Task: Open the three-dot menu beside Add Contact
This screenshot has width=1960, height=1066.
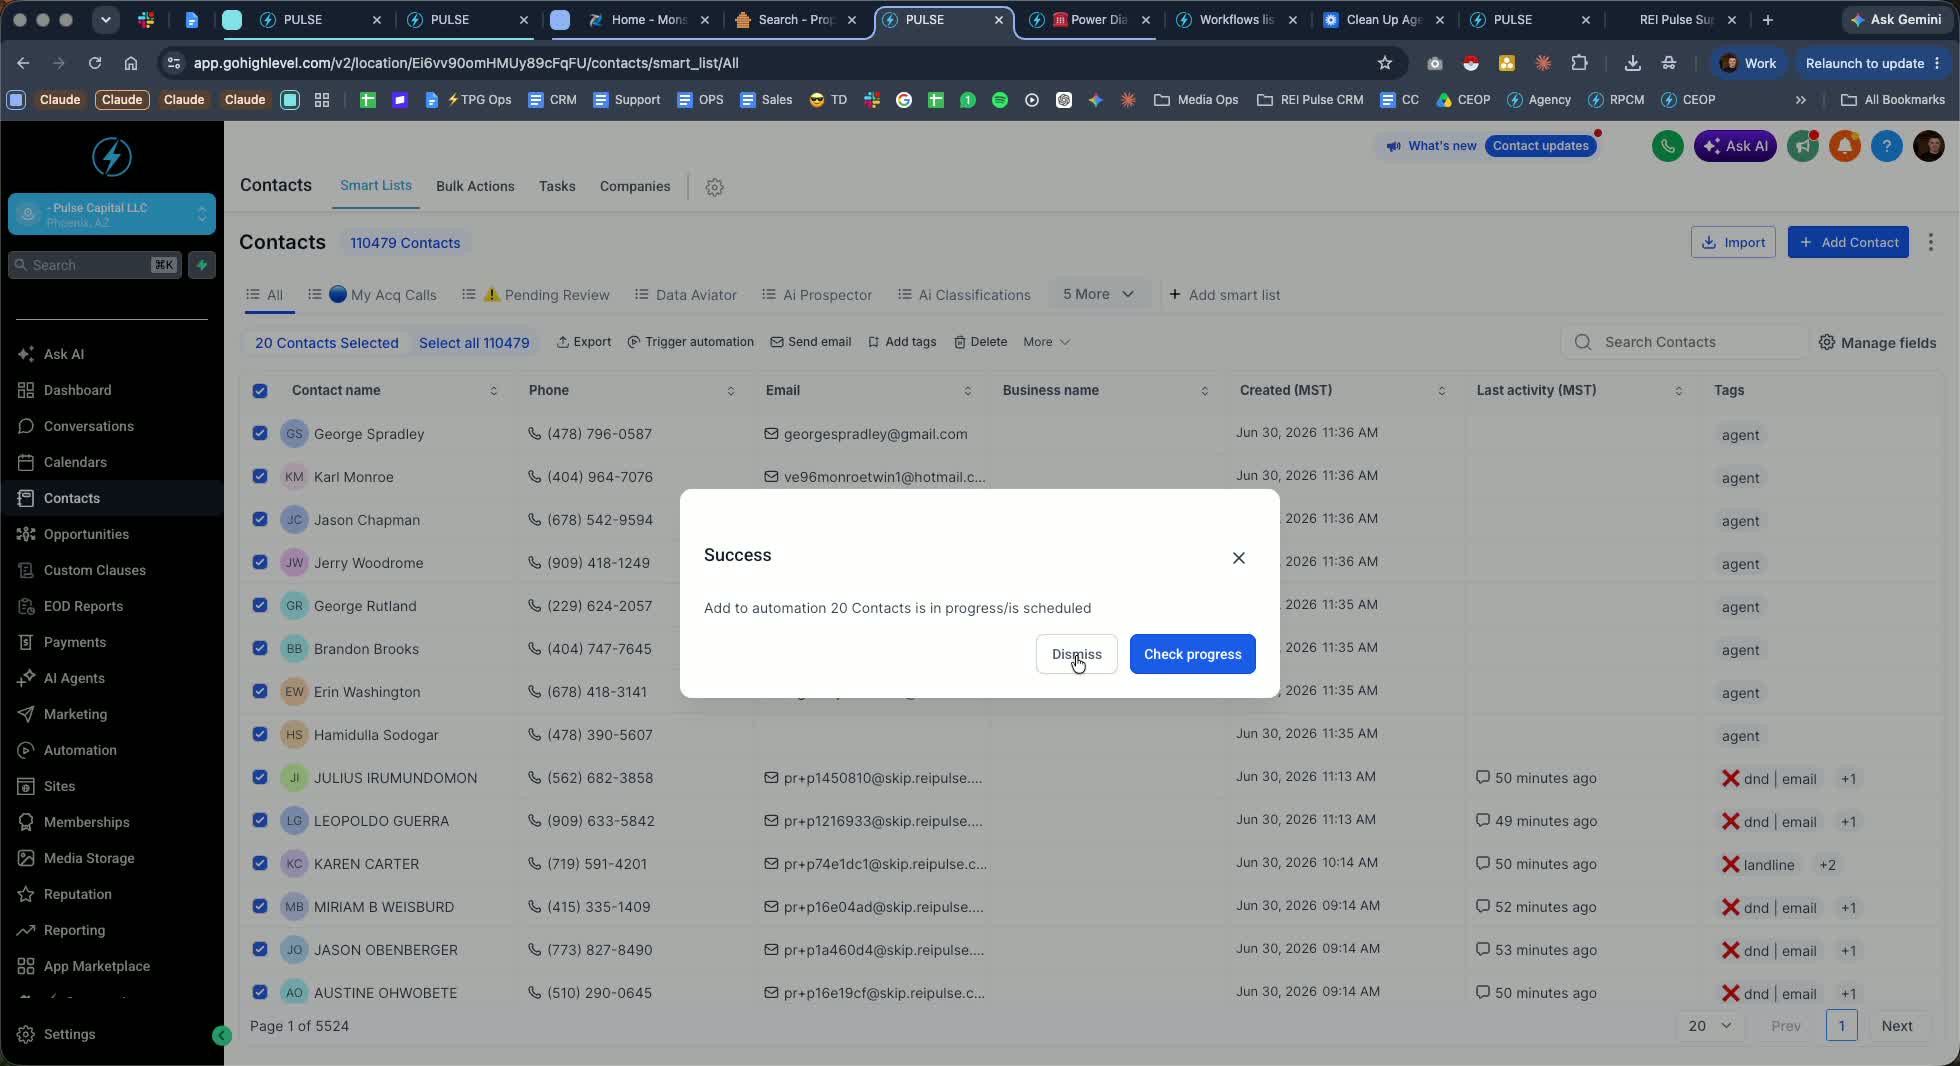Action: (x=1930, y=242)
